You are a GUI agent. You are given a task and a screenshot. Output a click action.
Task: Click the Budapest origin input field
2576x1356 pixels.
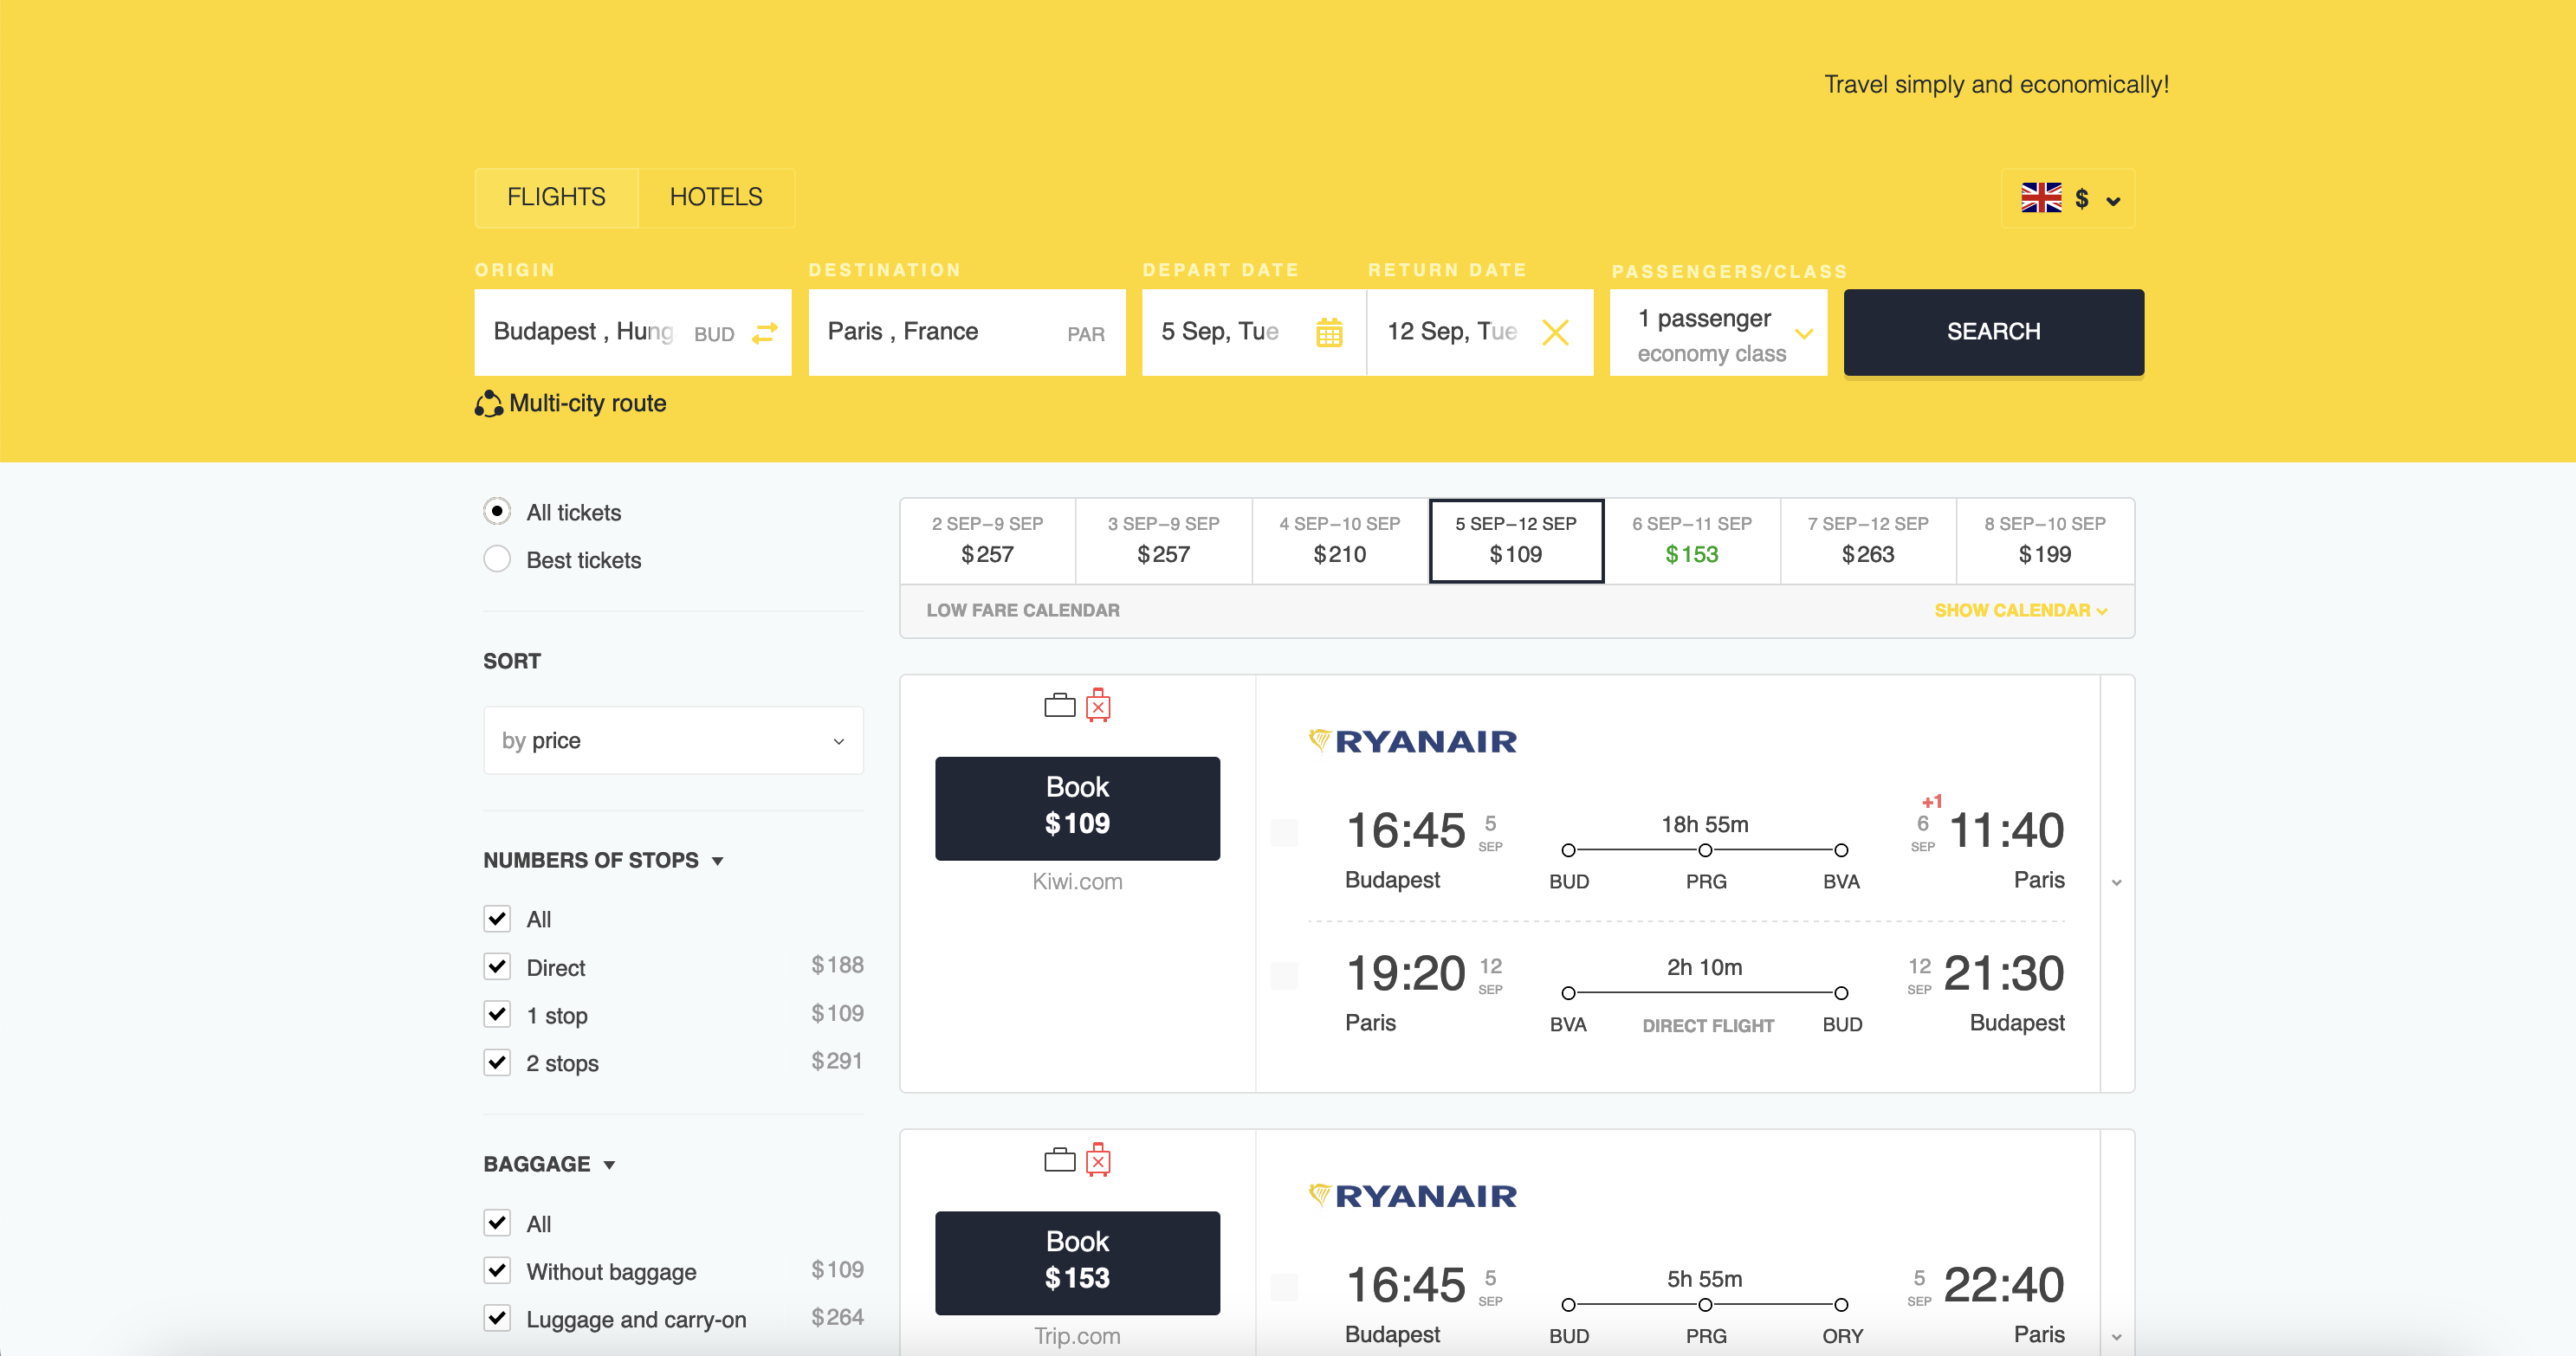coord(633,333)
